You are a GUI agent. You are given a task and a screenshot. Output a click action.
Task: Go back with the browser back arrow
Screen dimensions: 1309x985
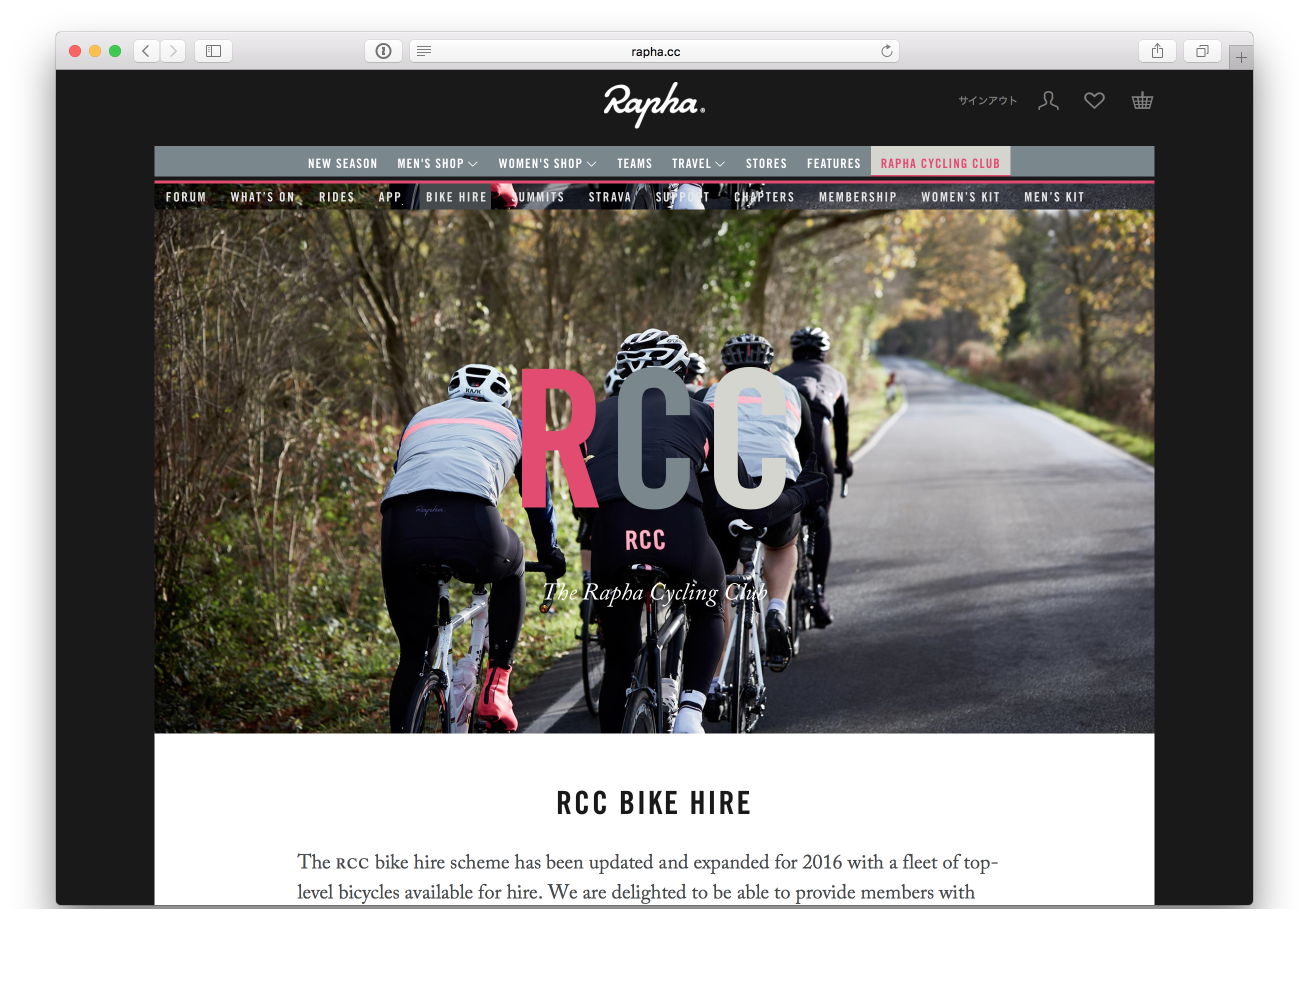pyautogui.click(x=146, y=51)
